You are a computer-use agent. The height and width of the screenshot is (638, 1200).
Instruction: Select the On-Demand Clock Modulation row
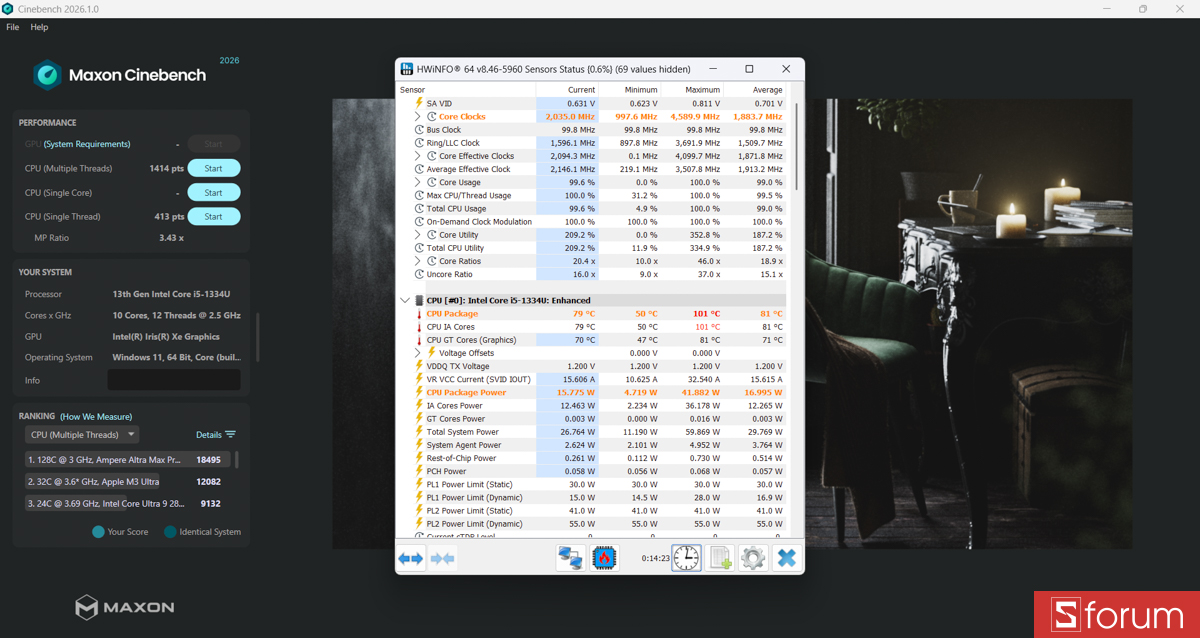click(x=592, y=222)
